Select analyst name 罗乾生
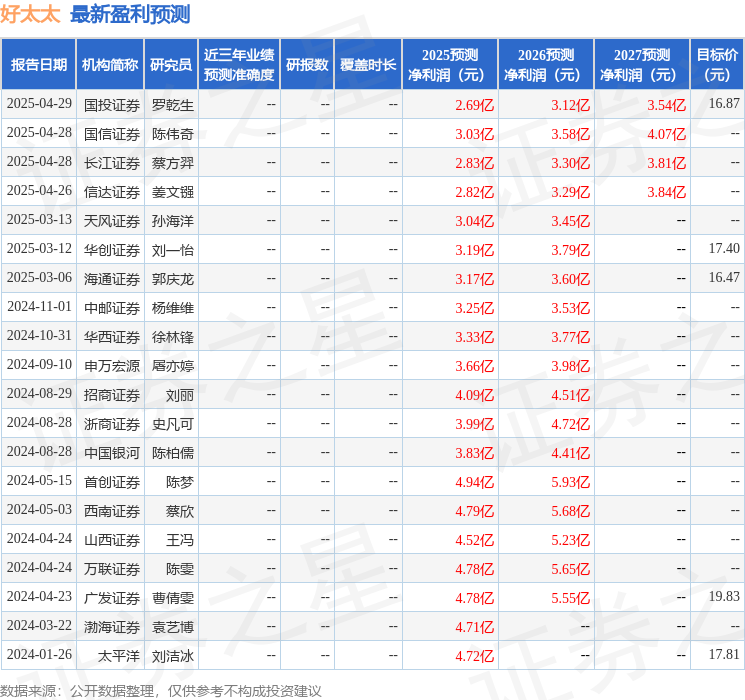 coord(172,105)
